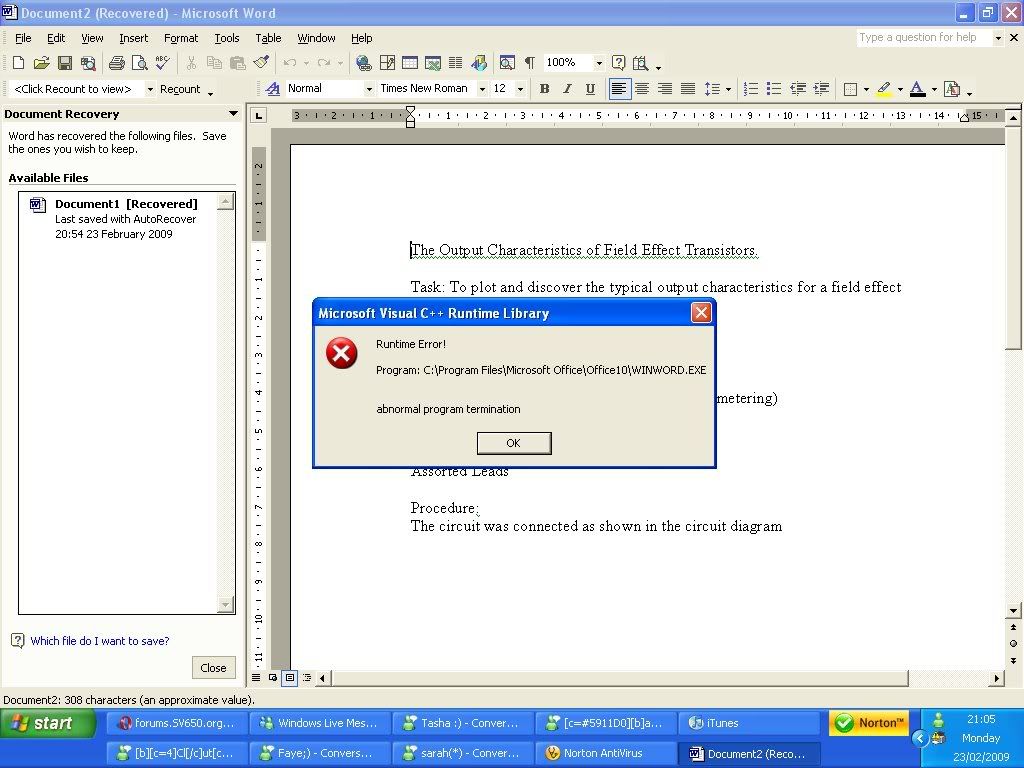Open the Line Spacing dropdown arrow
This screenshot has width=1024, height=768.
[728, 89]
